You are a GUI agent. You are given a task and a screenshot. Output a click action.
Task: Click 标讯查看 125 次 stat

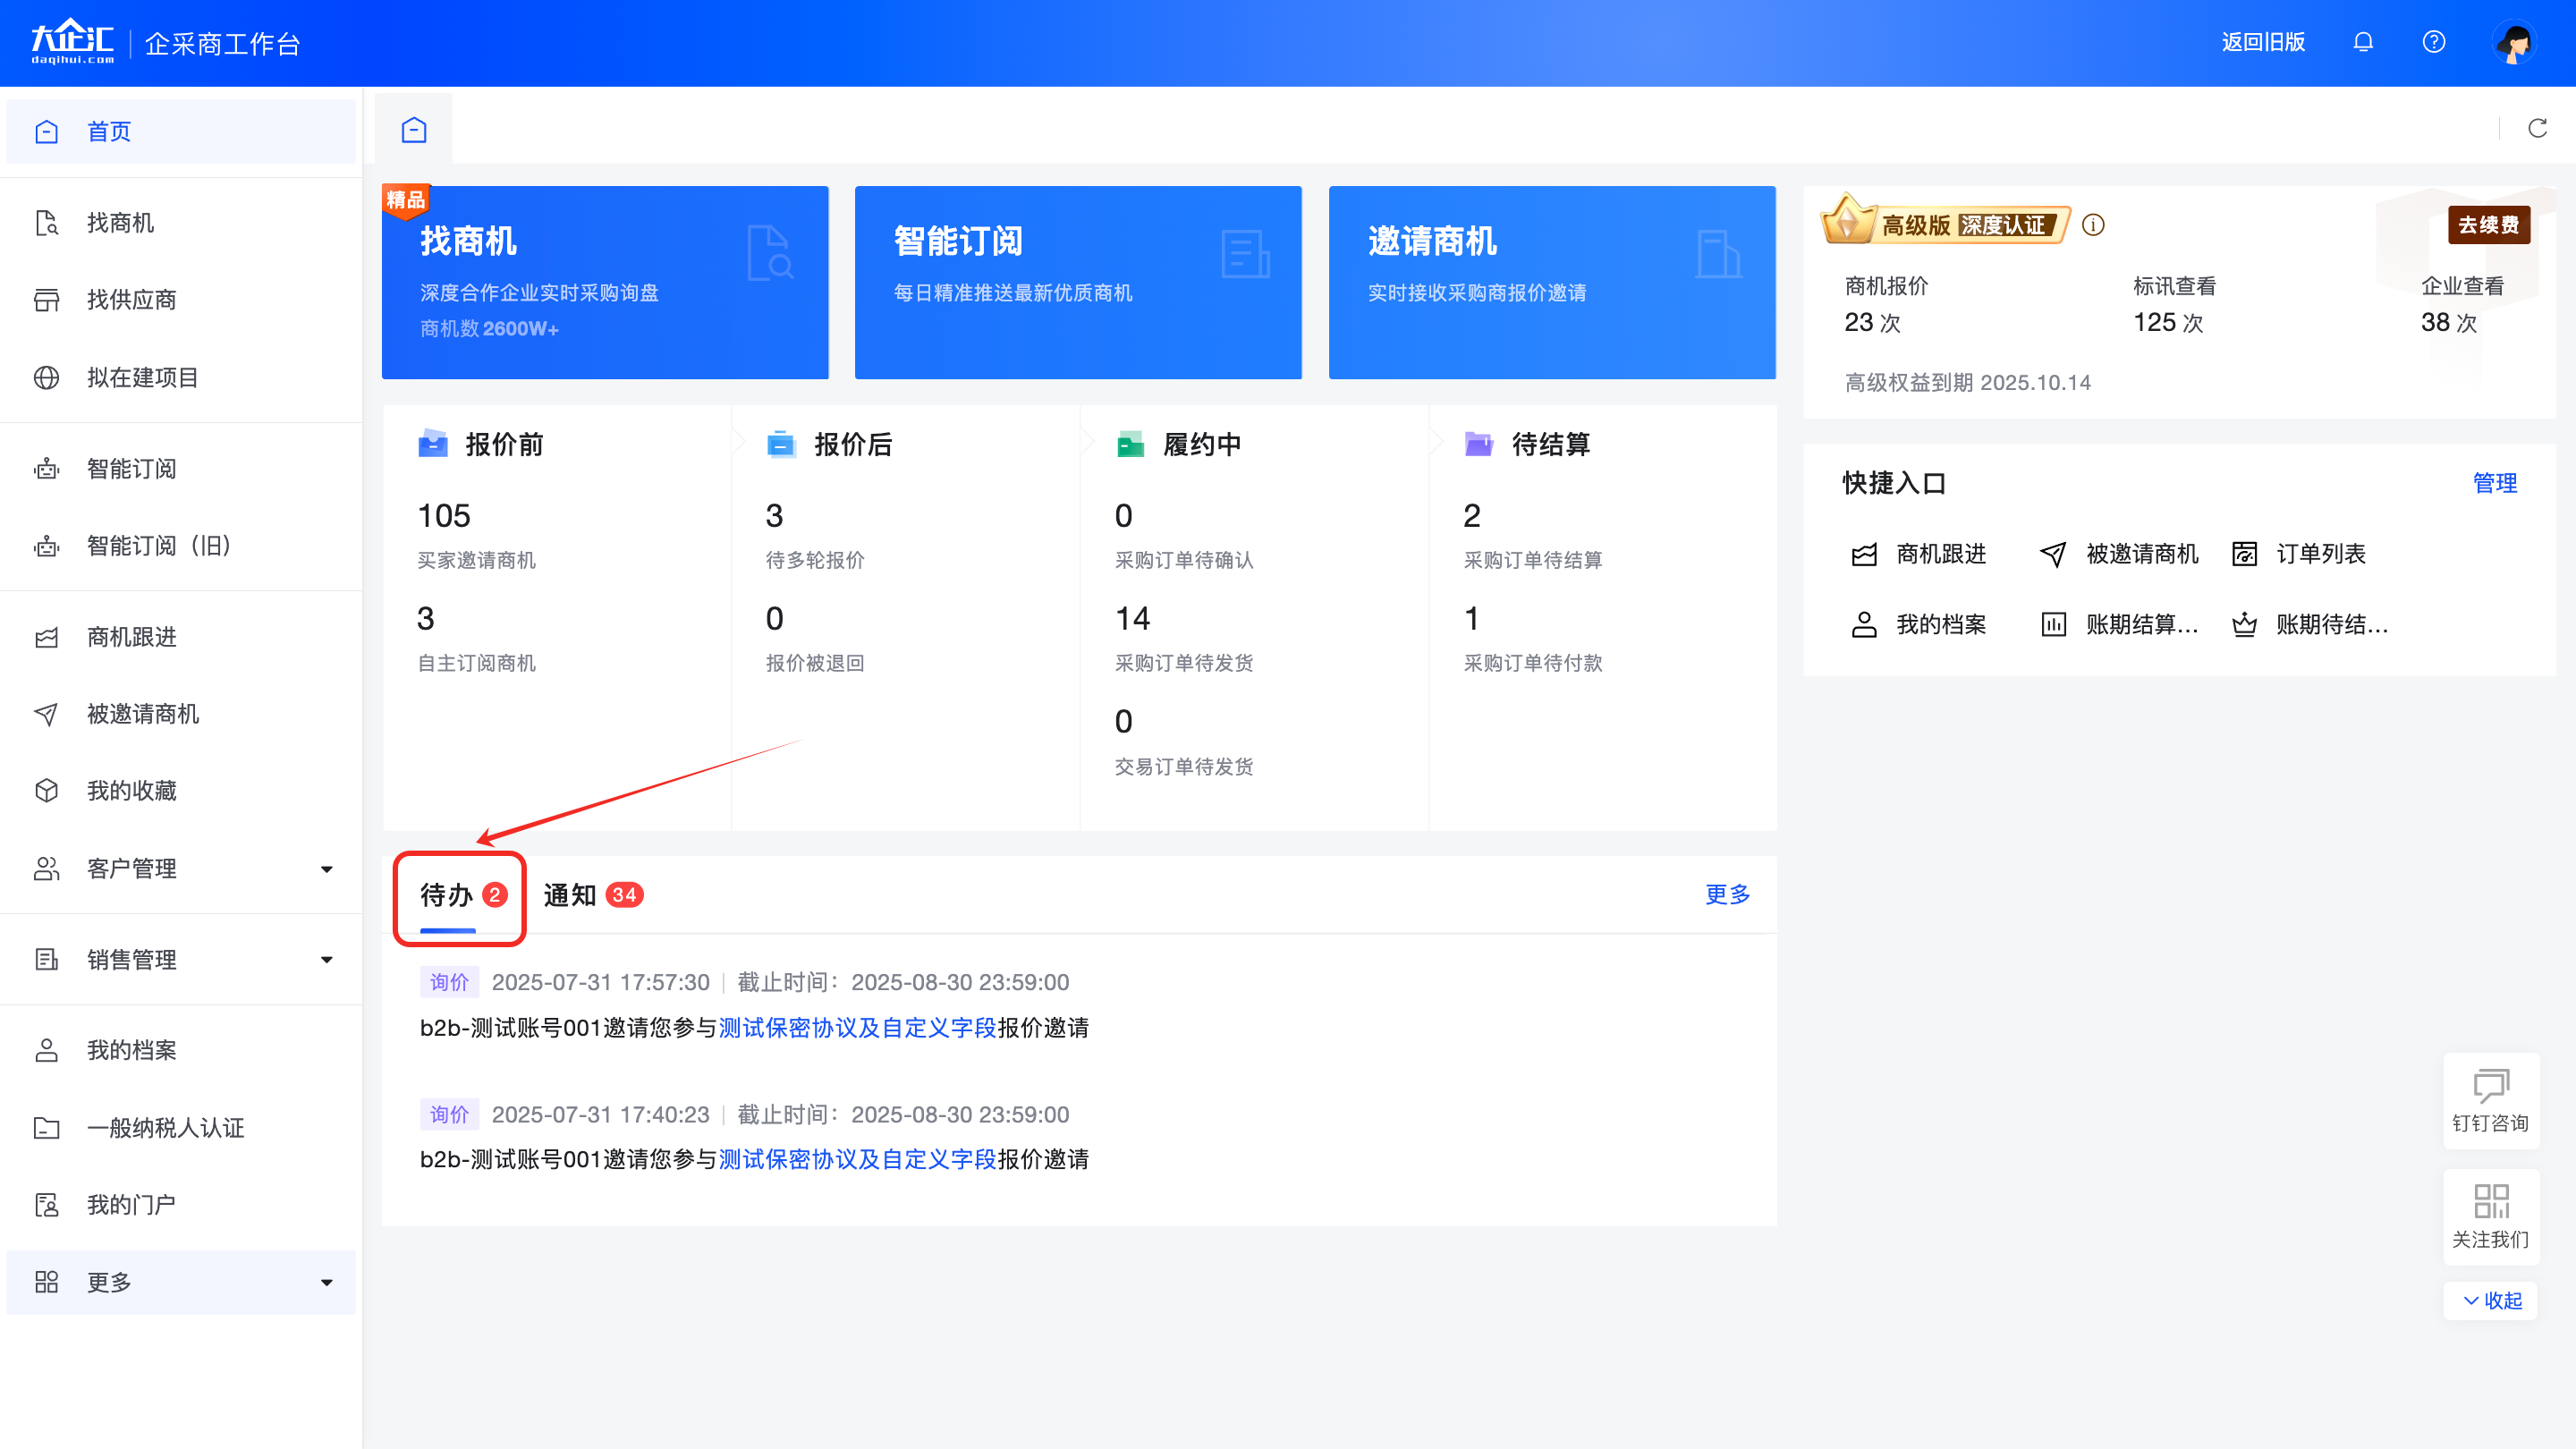(2174, 305)
